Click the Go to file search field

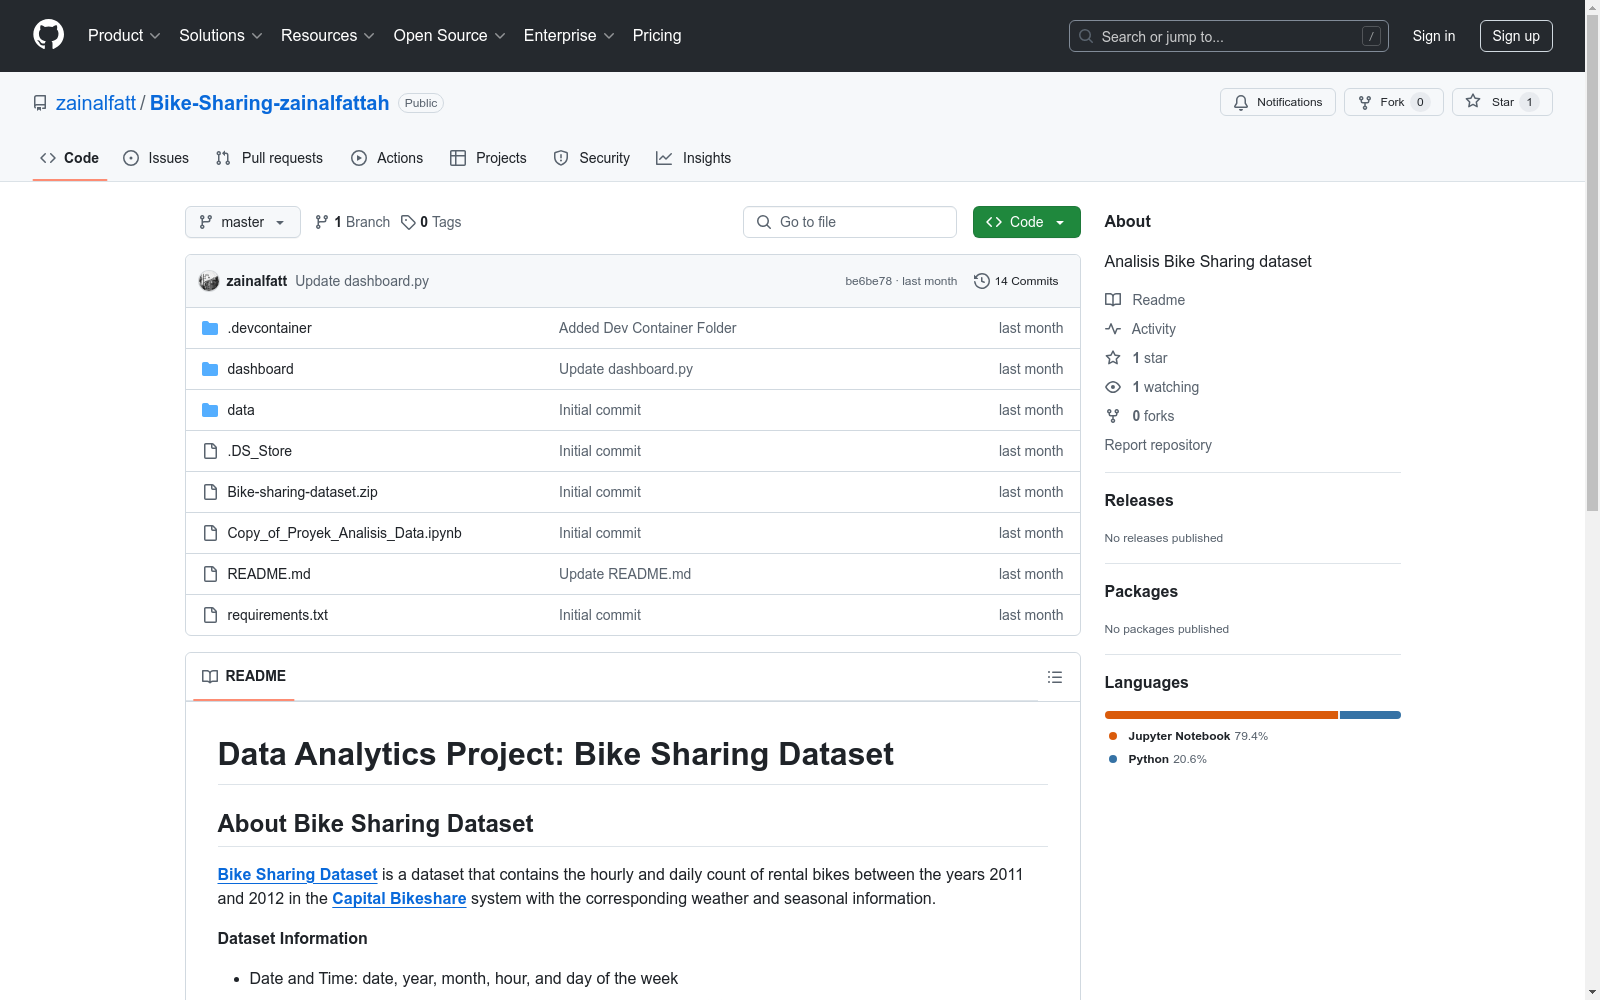point(850,222)
